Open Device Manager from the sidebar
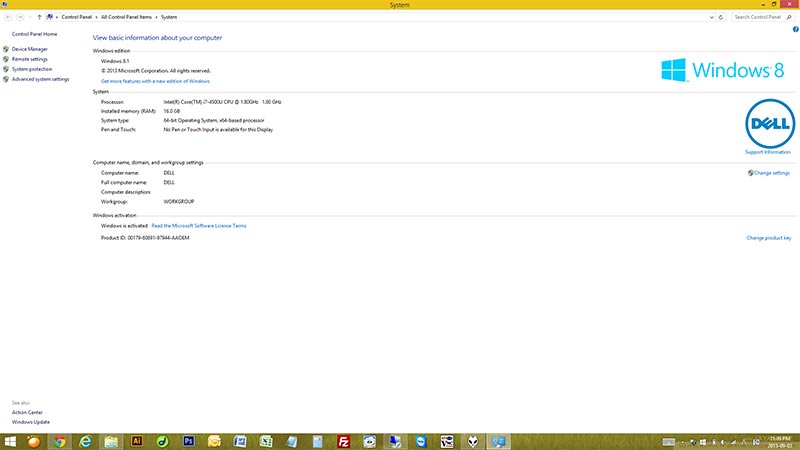The image size is (800, 450). click(x=30, y=49)
